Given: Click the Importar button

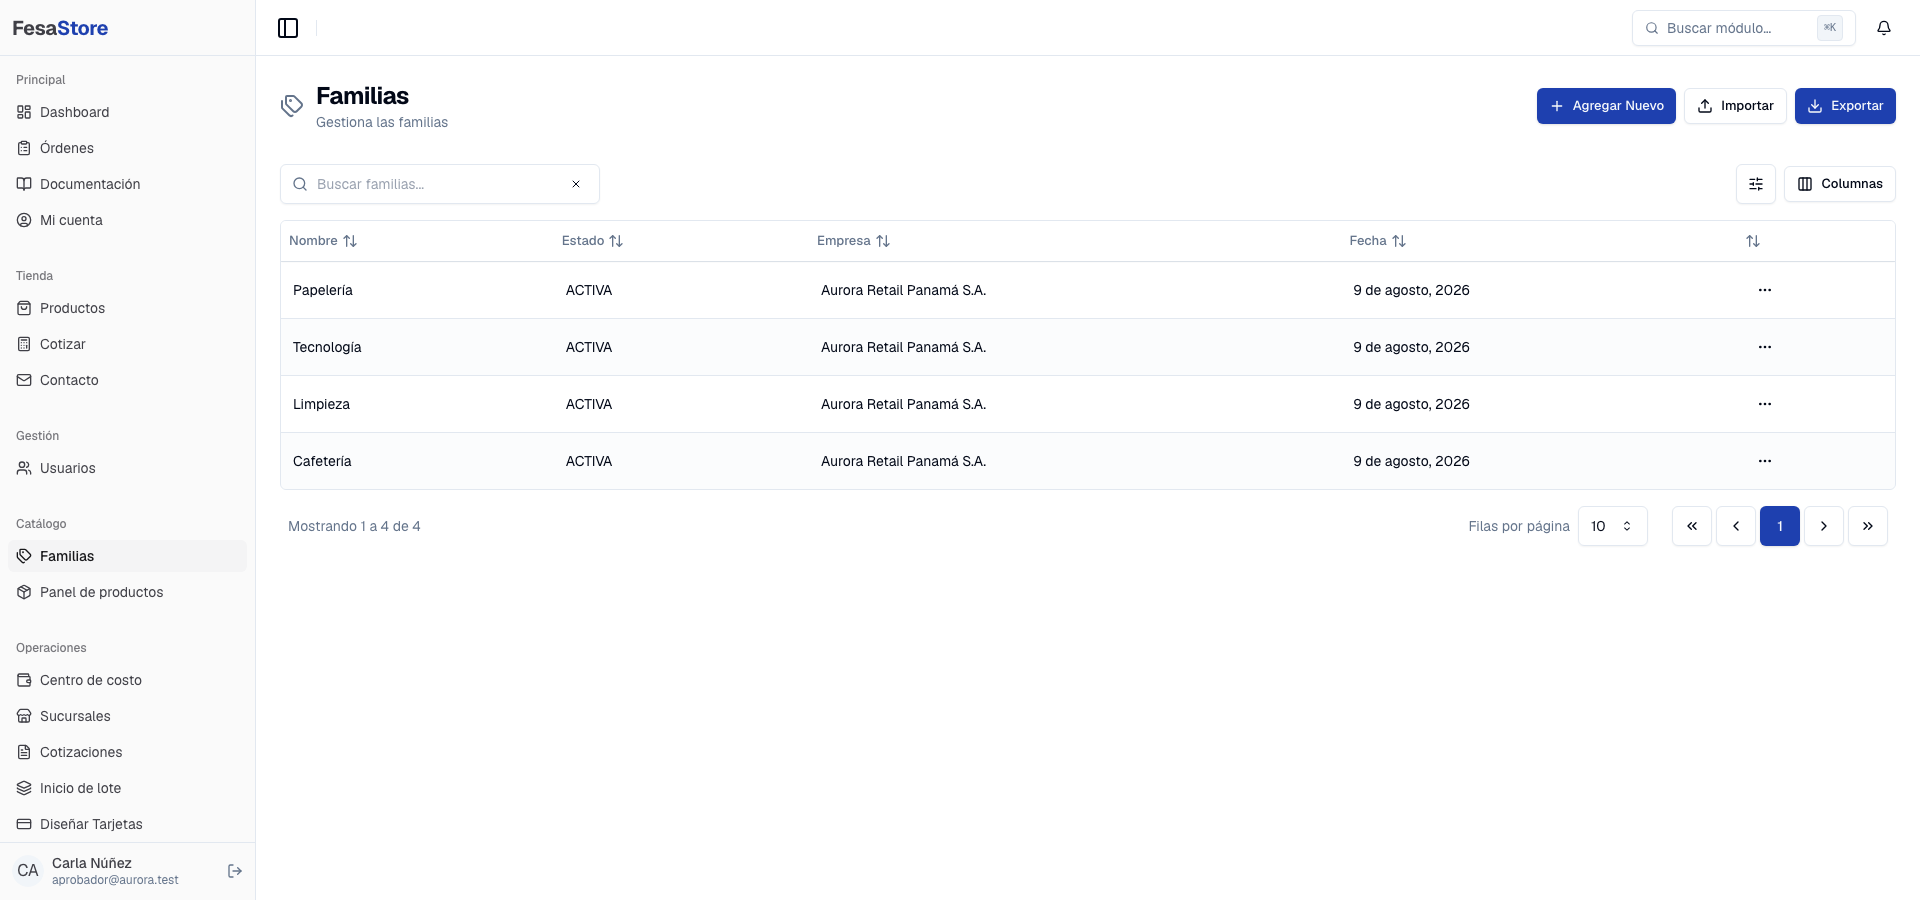Looking at the screenshot, I should point(1735,106).
